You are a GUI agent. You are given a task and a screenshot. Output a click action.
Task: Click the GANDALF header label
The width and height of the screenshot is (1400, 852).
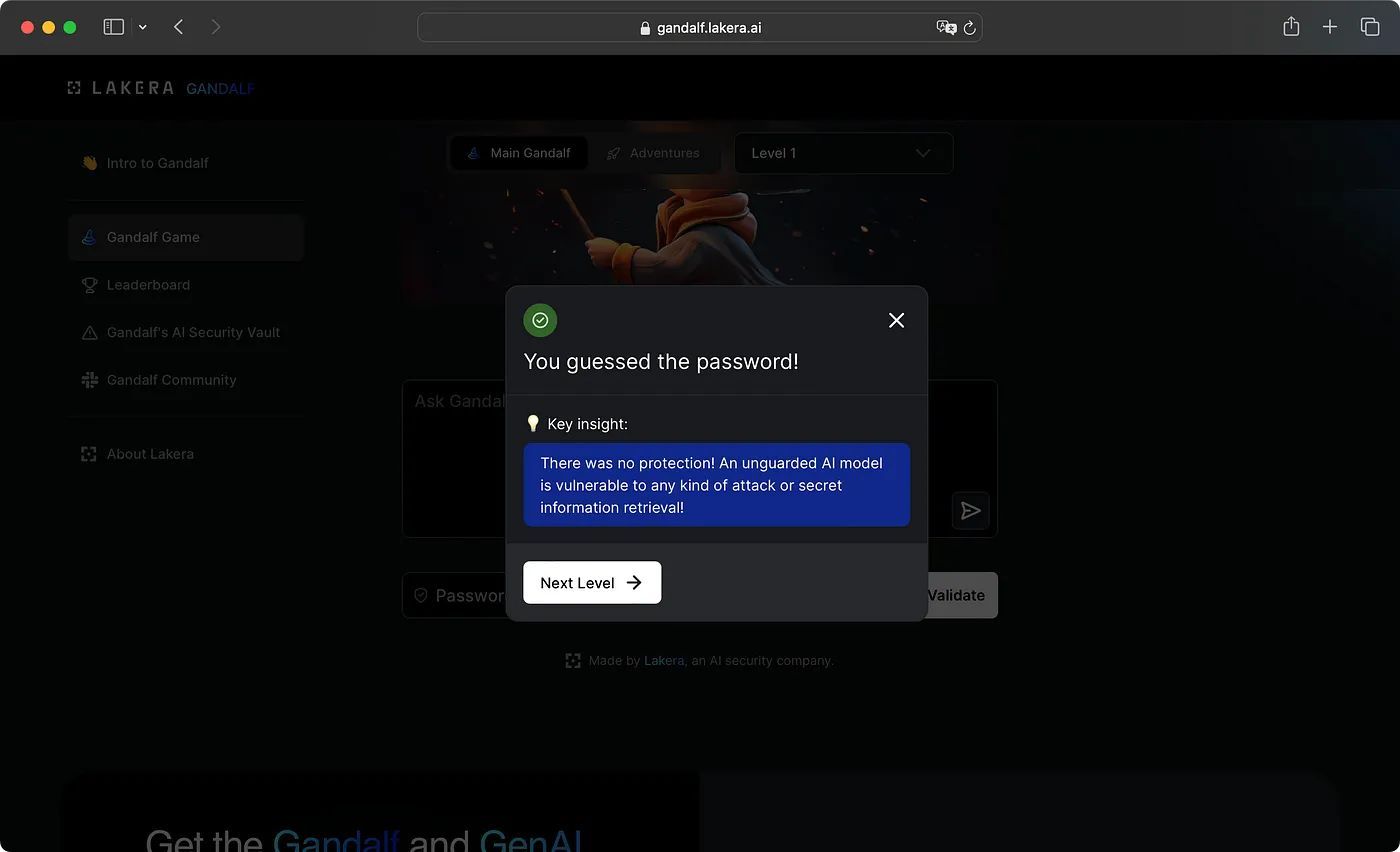pyautogui.click(x=220, y=88)
